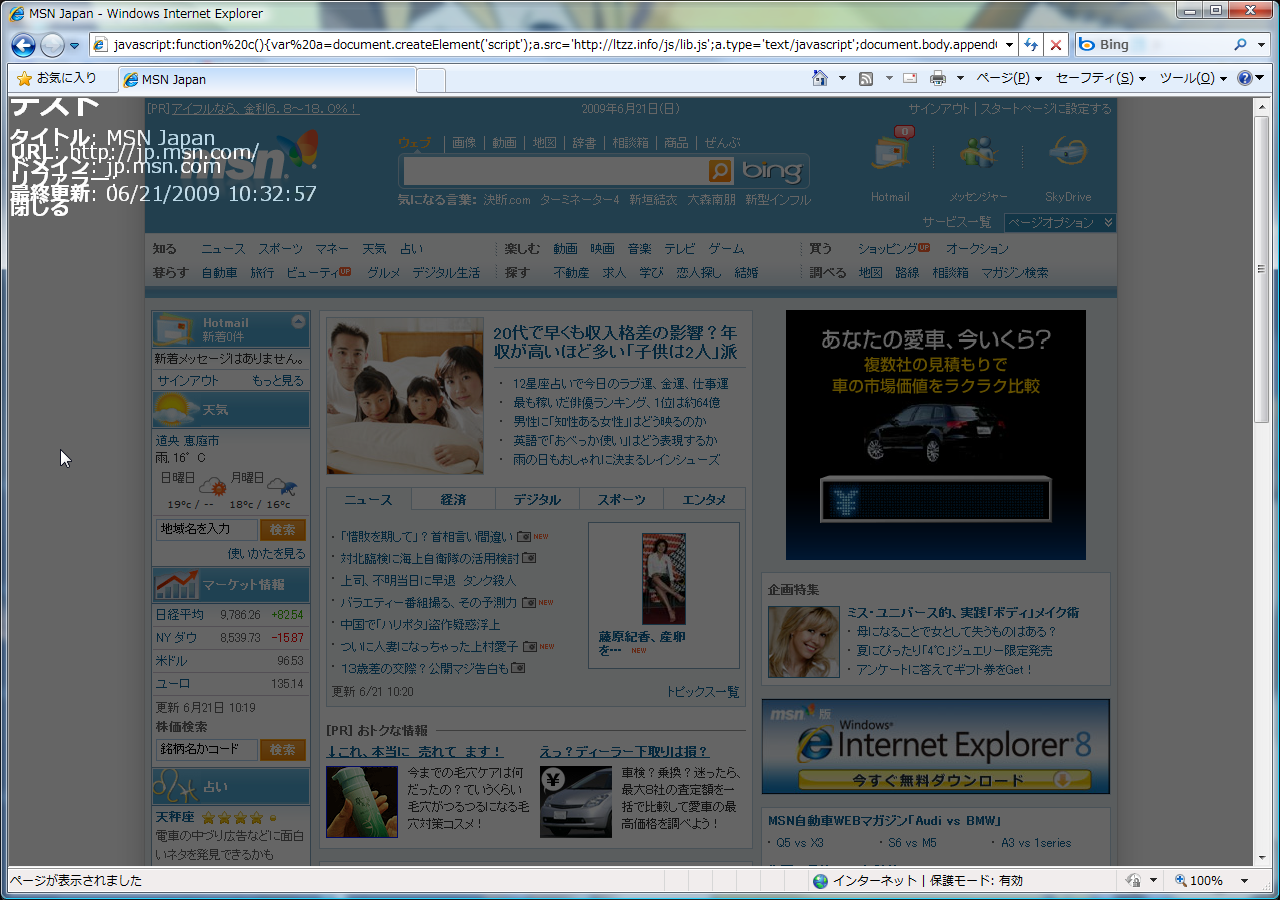Click the Hotmail icon in MSN header
The image size is (1280, 900).
(890, 155)
